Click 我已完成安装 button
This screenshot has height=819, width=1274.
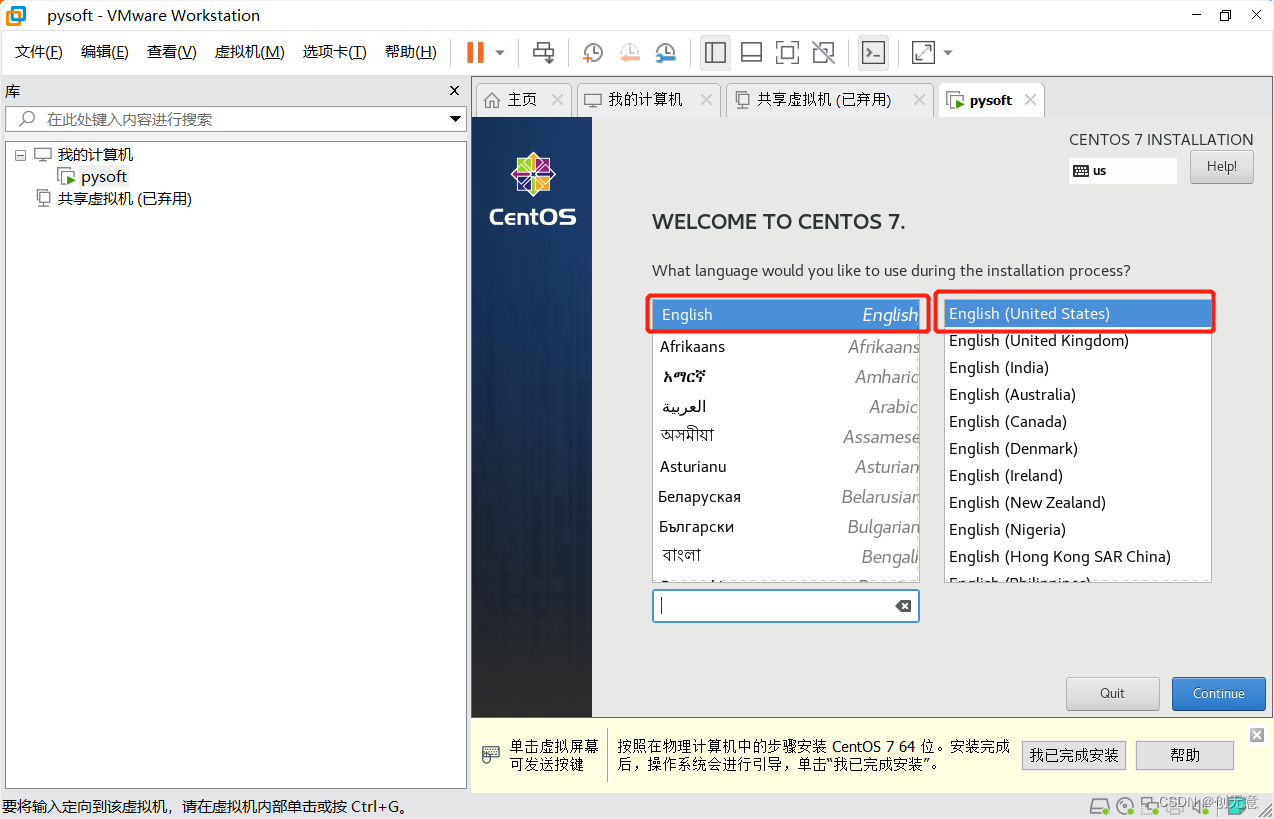pos(1074,755)
